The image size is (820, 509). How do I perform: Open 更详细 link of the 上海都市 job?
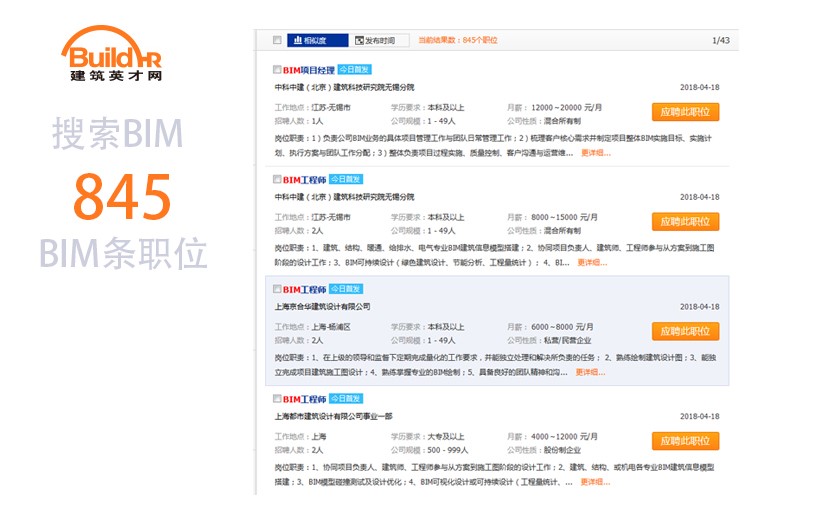(x=595, y=482)
